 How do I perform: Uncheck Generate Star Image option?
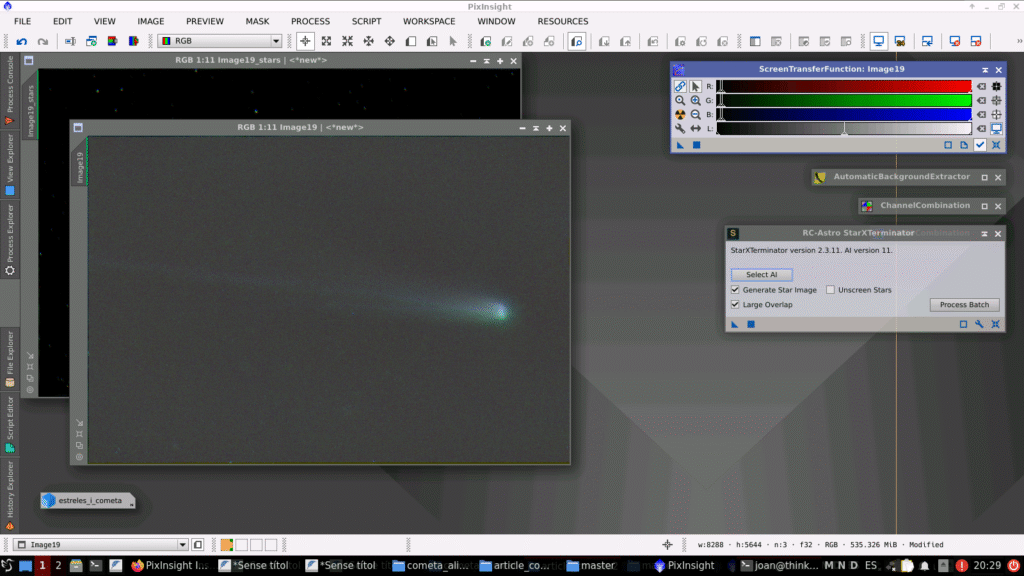pos(736,290)
